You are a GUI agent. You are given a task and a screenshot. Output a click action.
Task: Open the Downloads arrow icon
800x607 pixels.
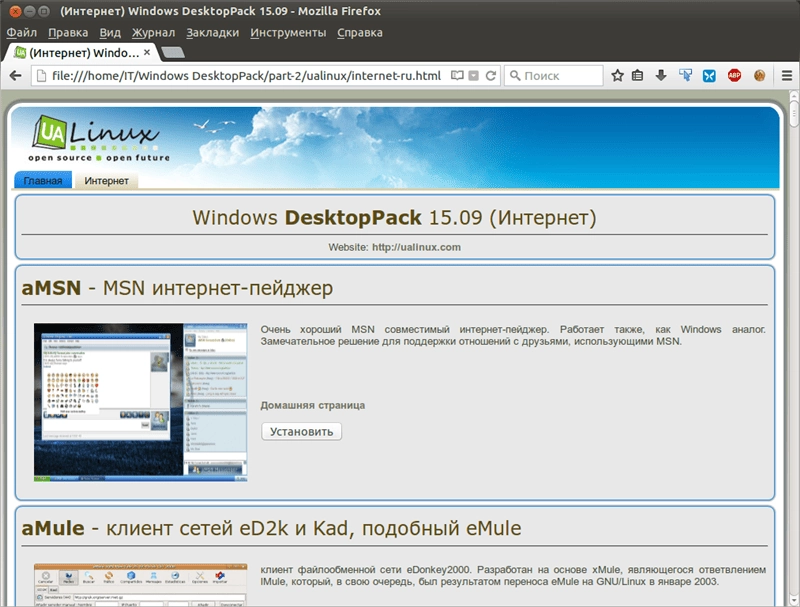[x=661, y=75]
